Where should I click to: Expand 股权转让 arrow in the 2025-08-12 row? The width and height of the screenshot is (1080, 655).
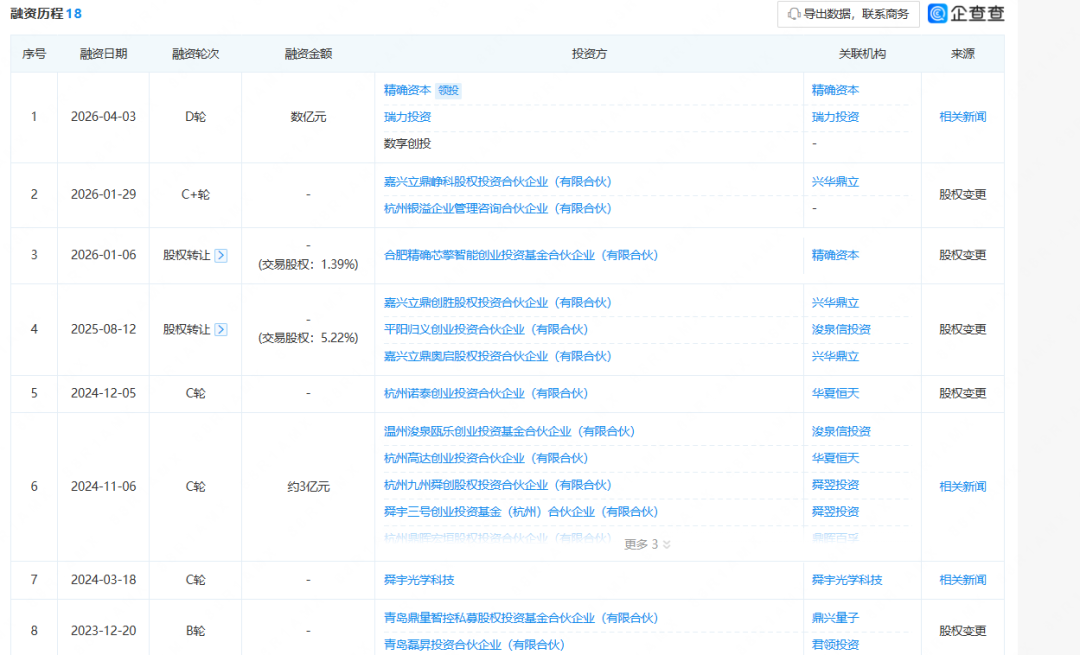(x=221, y=329)
